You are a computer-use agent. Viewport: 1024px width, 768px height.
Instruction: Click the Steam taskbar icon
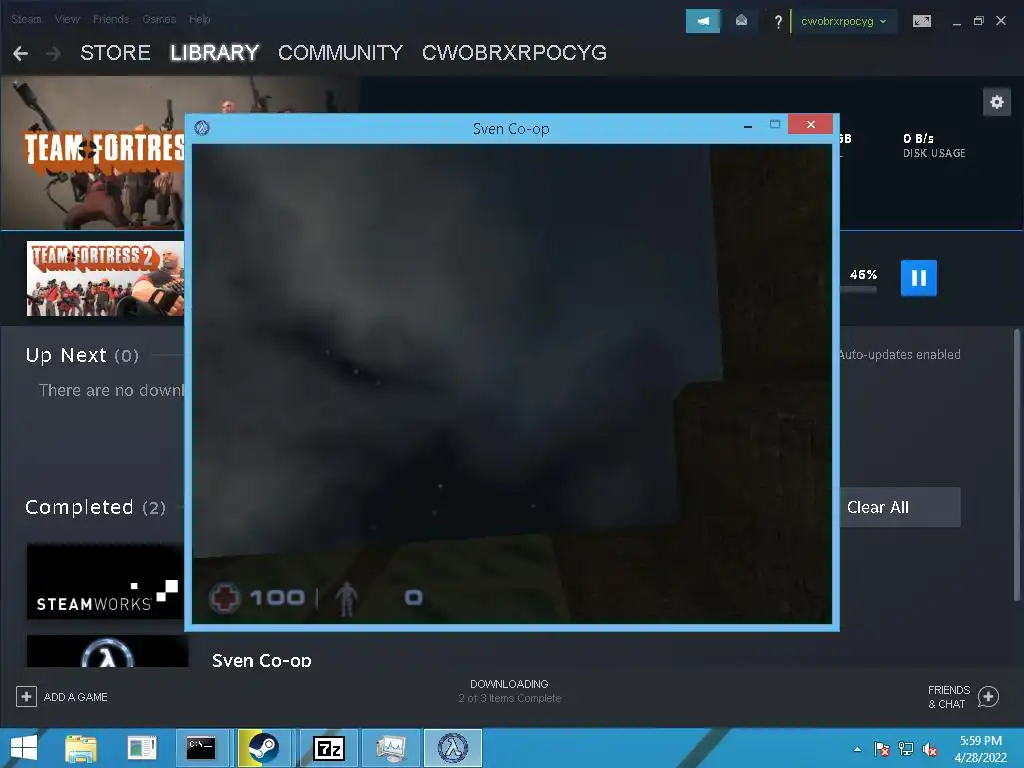264,748
